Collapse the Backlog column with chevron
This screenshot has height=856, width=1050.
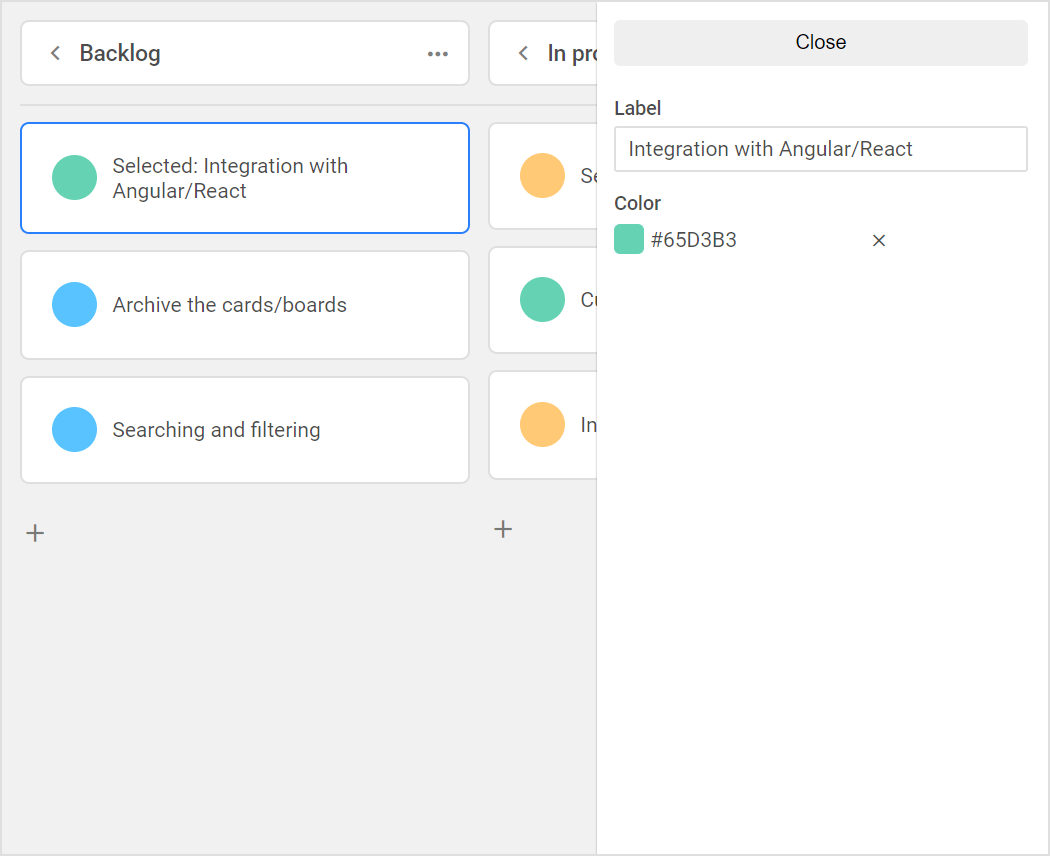tap(56, 53)
